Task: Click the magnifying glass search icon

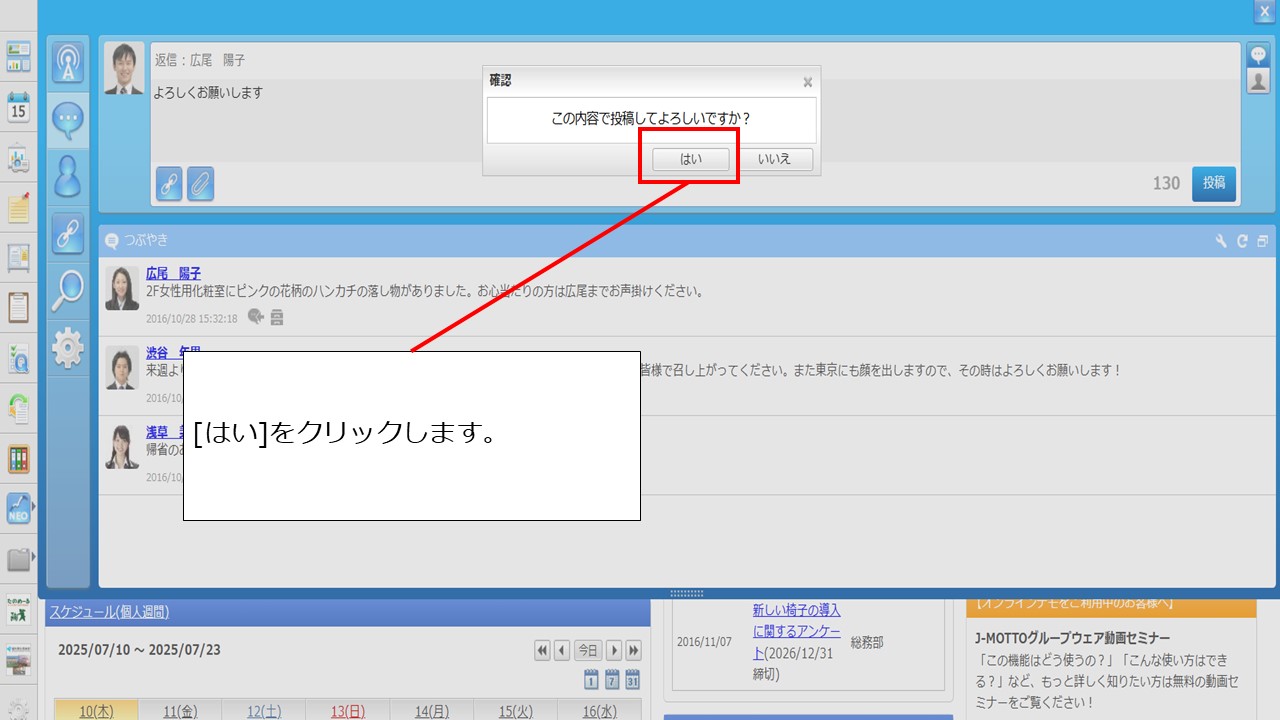Action: tap(68, 290)
